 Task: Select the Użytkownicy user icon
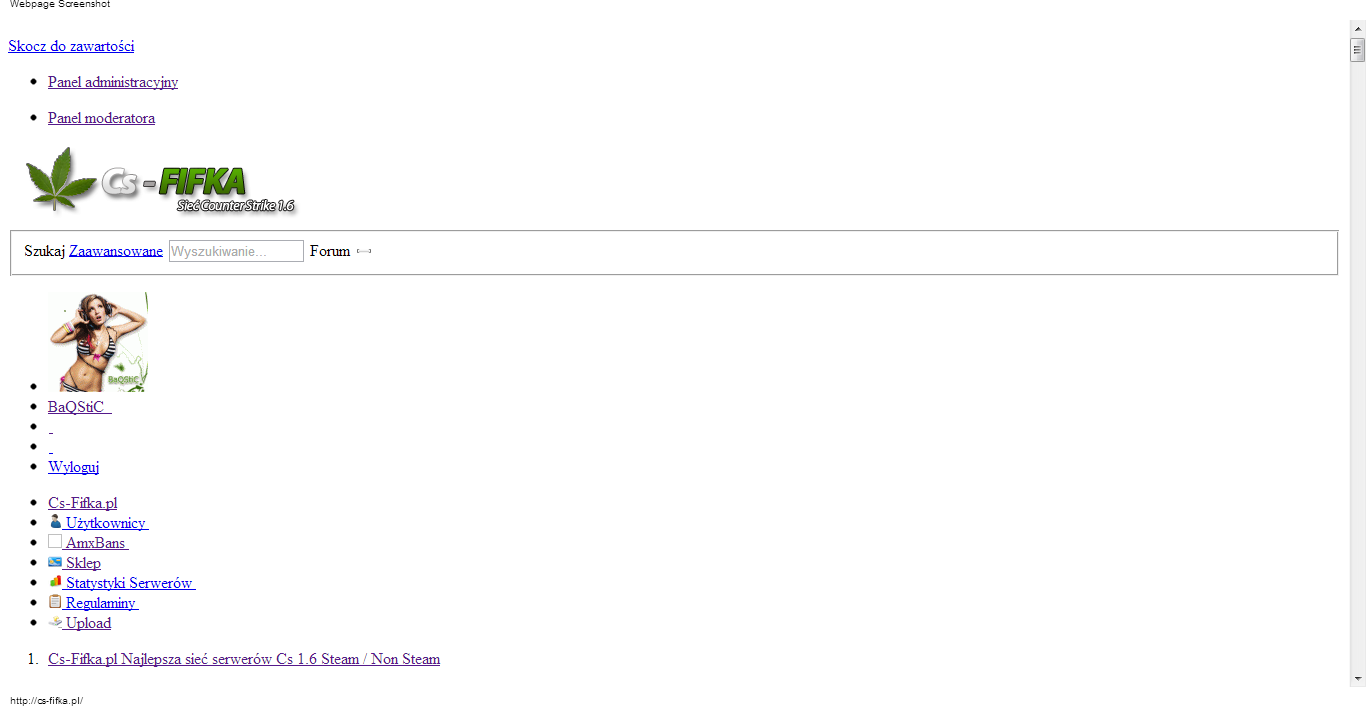click(x=55, y=521)
